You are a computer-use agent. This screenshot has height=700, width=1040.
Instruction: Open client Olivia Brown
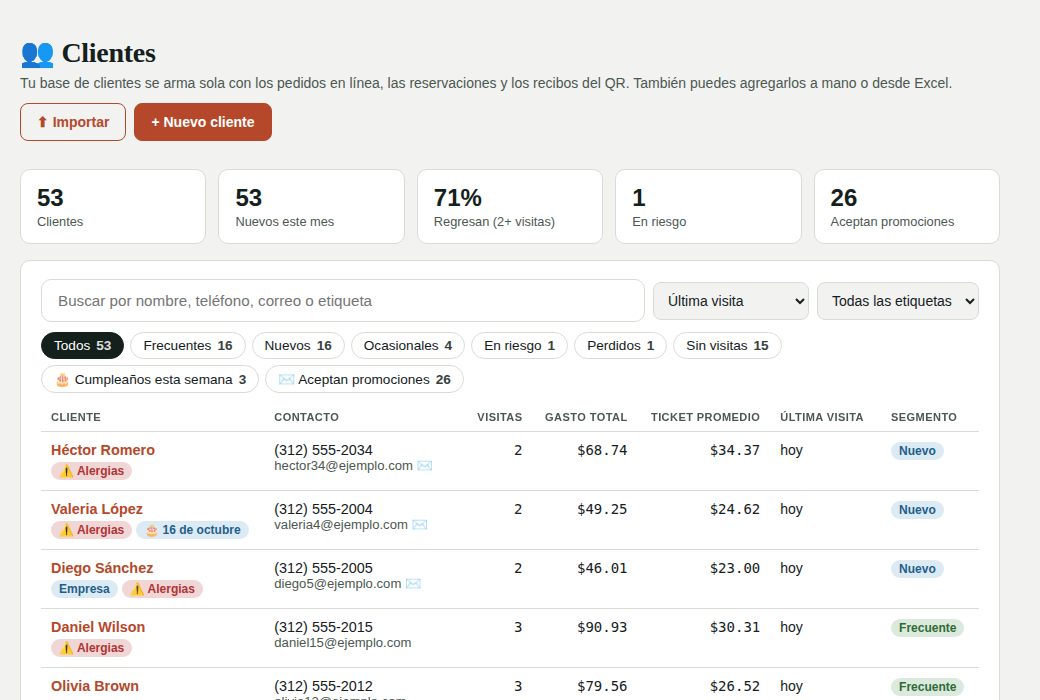(95, 686)
